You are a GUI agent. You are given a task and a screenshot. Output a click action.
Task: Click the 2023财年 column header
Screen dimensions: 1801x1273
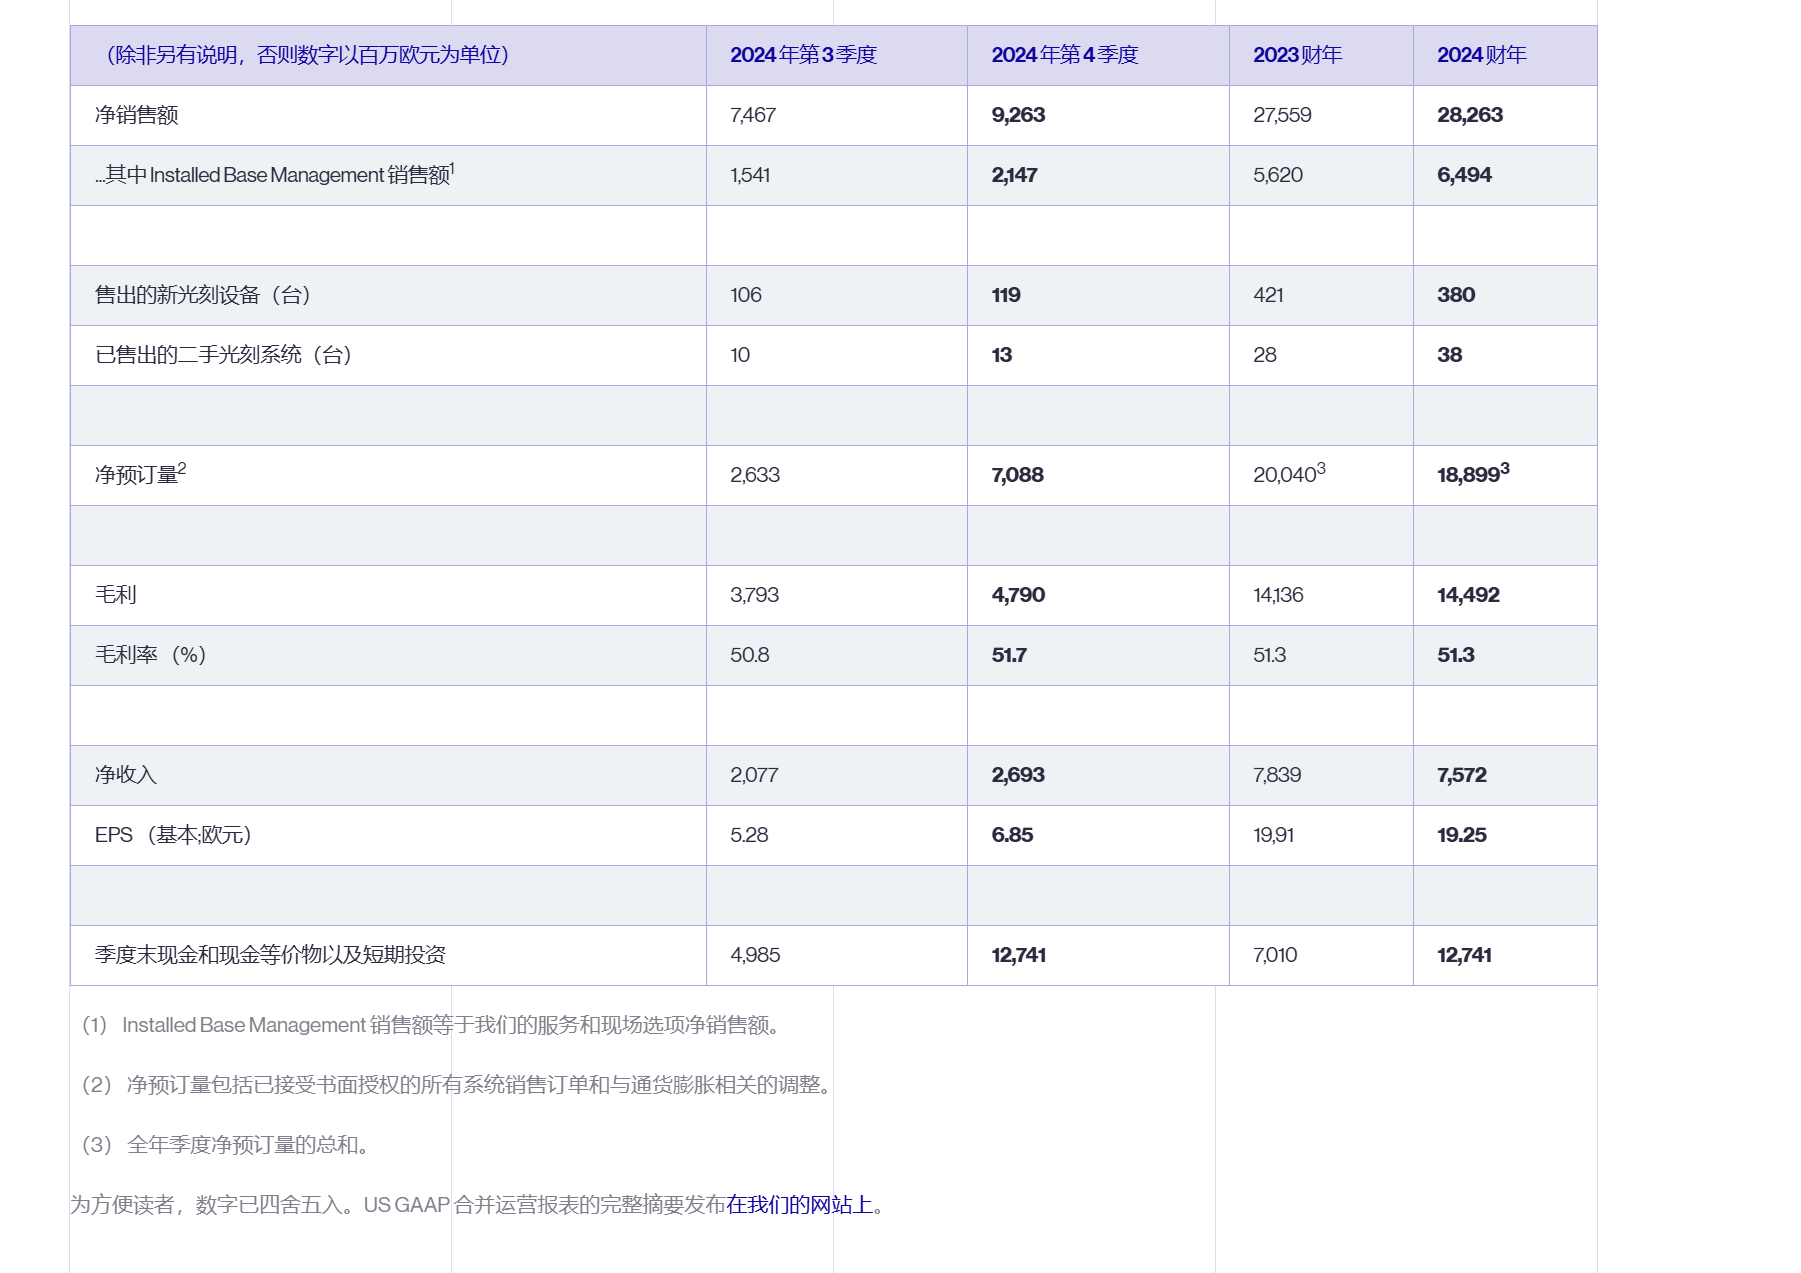1297,55
